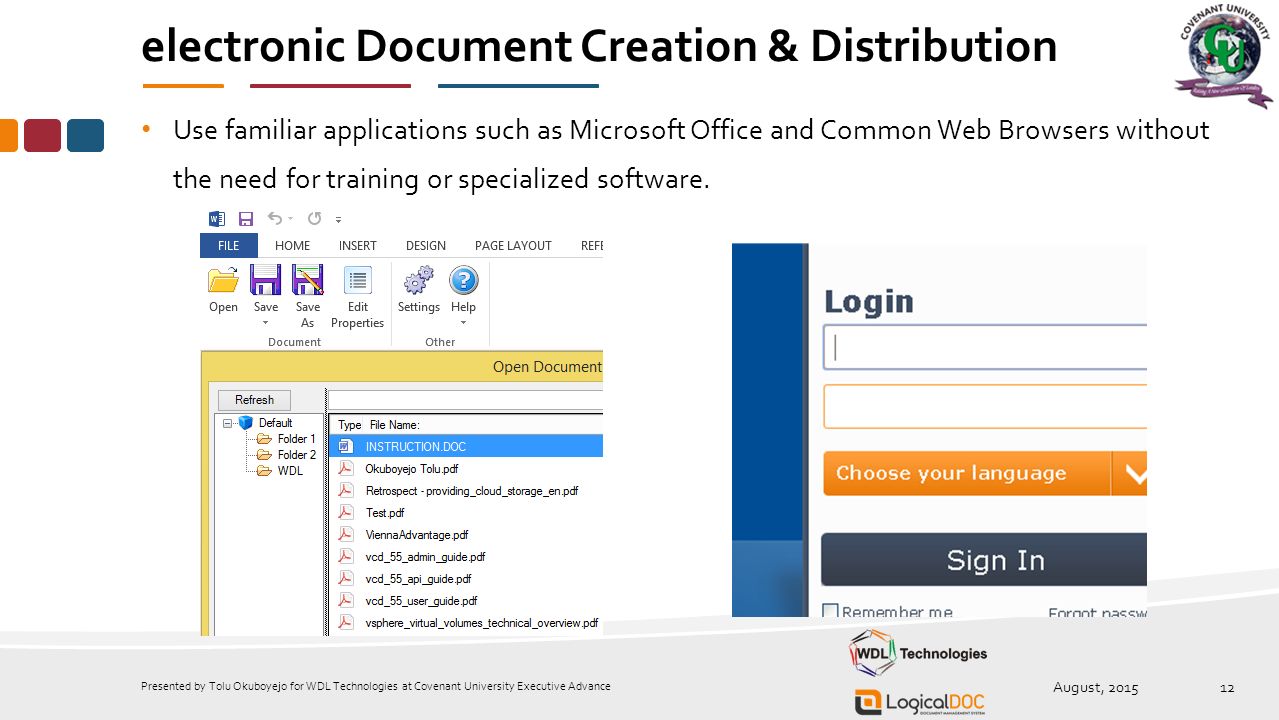
Task: Switch to the PAGE LAYOUT ribbon tab
Action: point(513,246)
